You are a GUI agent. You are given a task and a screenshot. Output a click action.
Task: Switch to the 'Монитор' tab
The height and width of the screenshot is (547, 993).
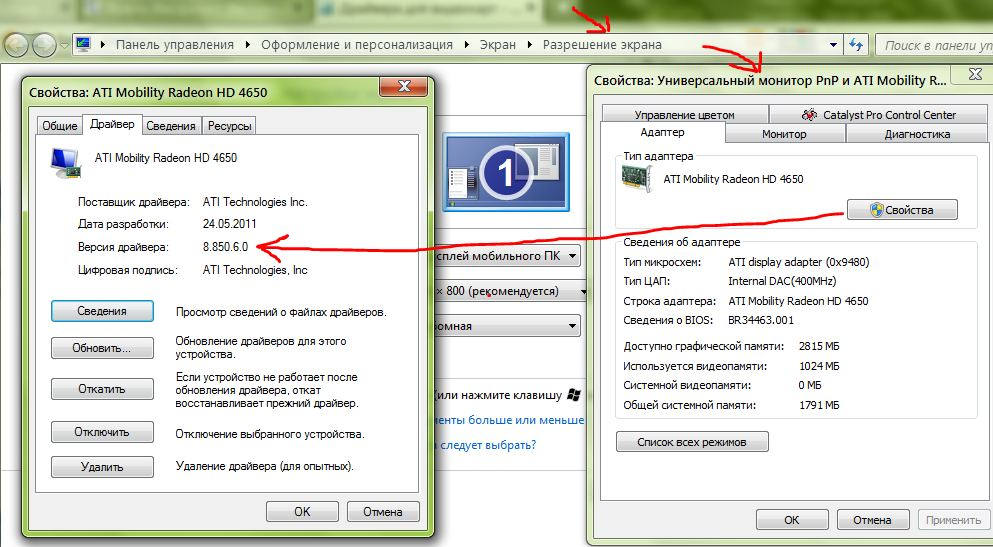click(784, 134)
